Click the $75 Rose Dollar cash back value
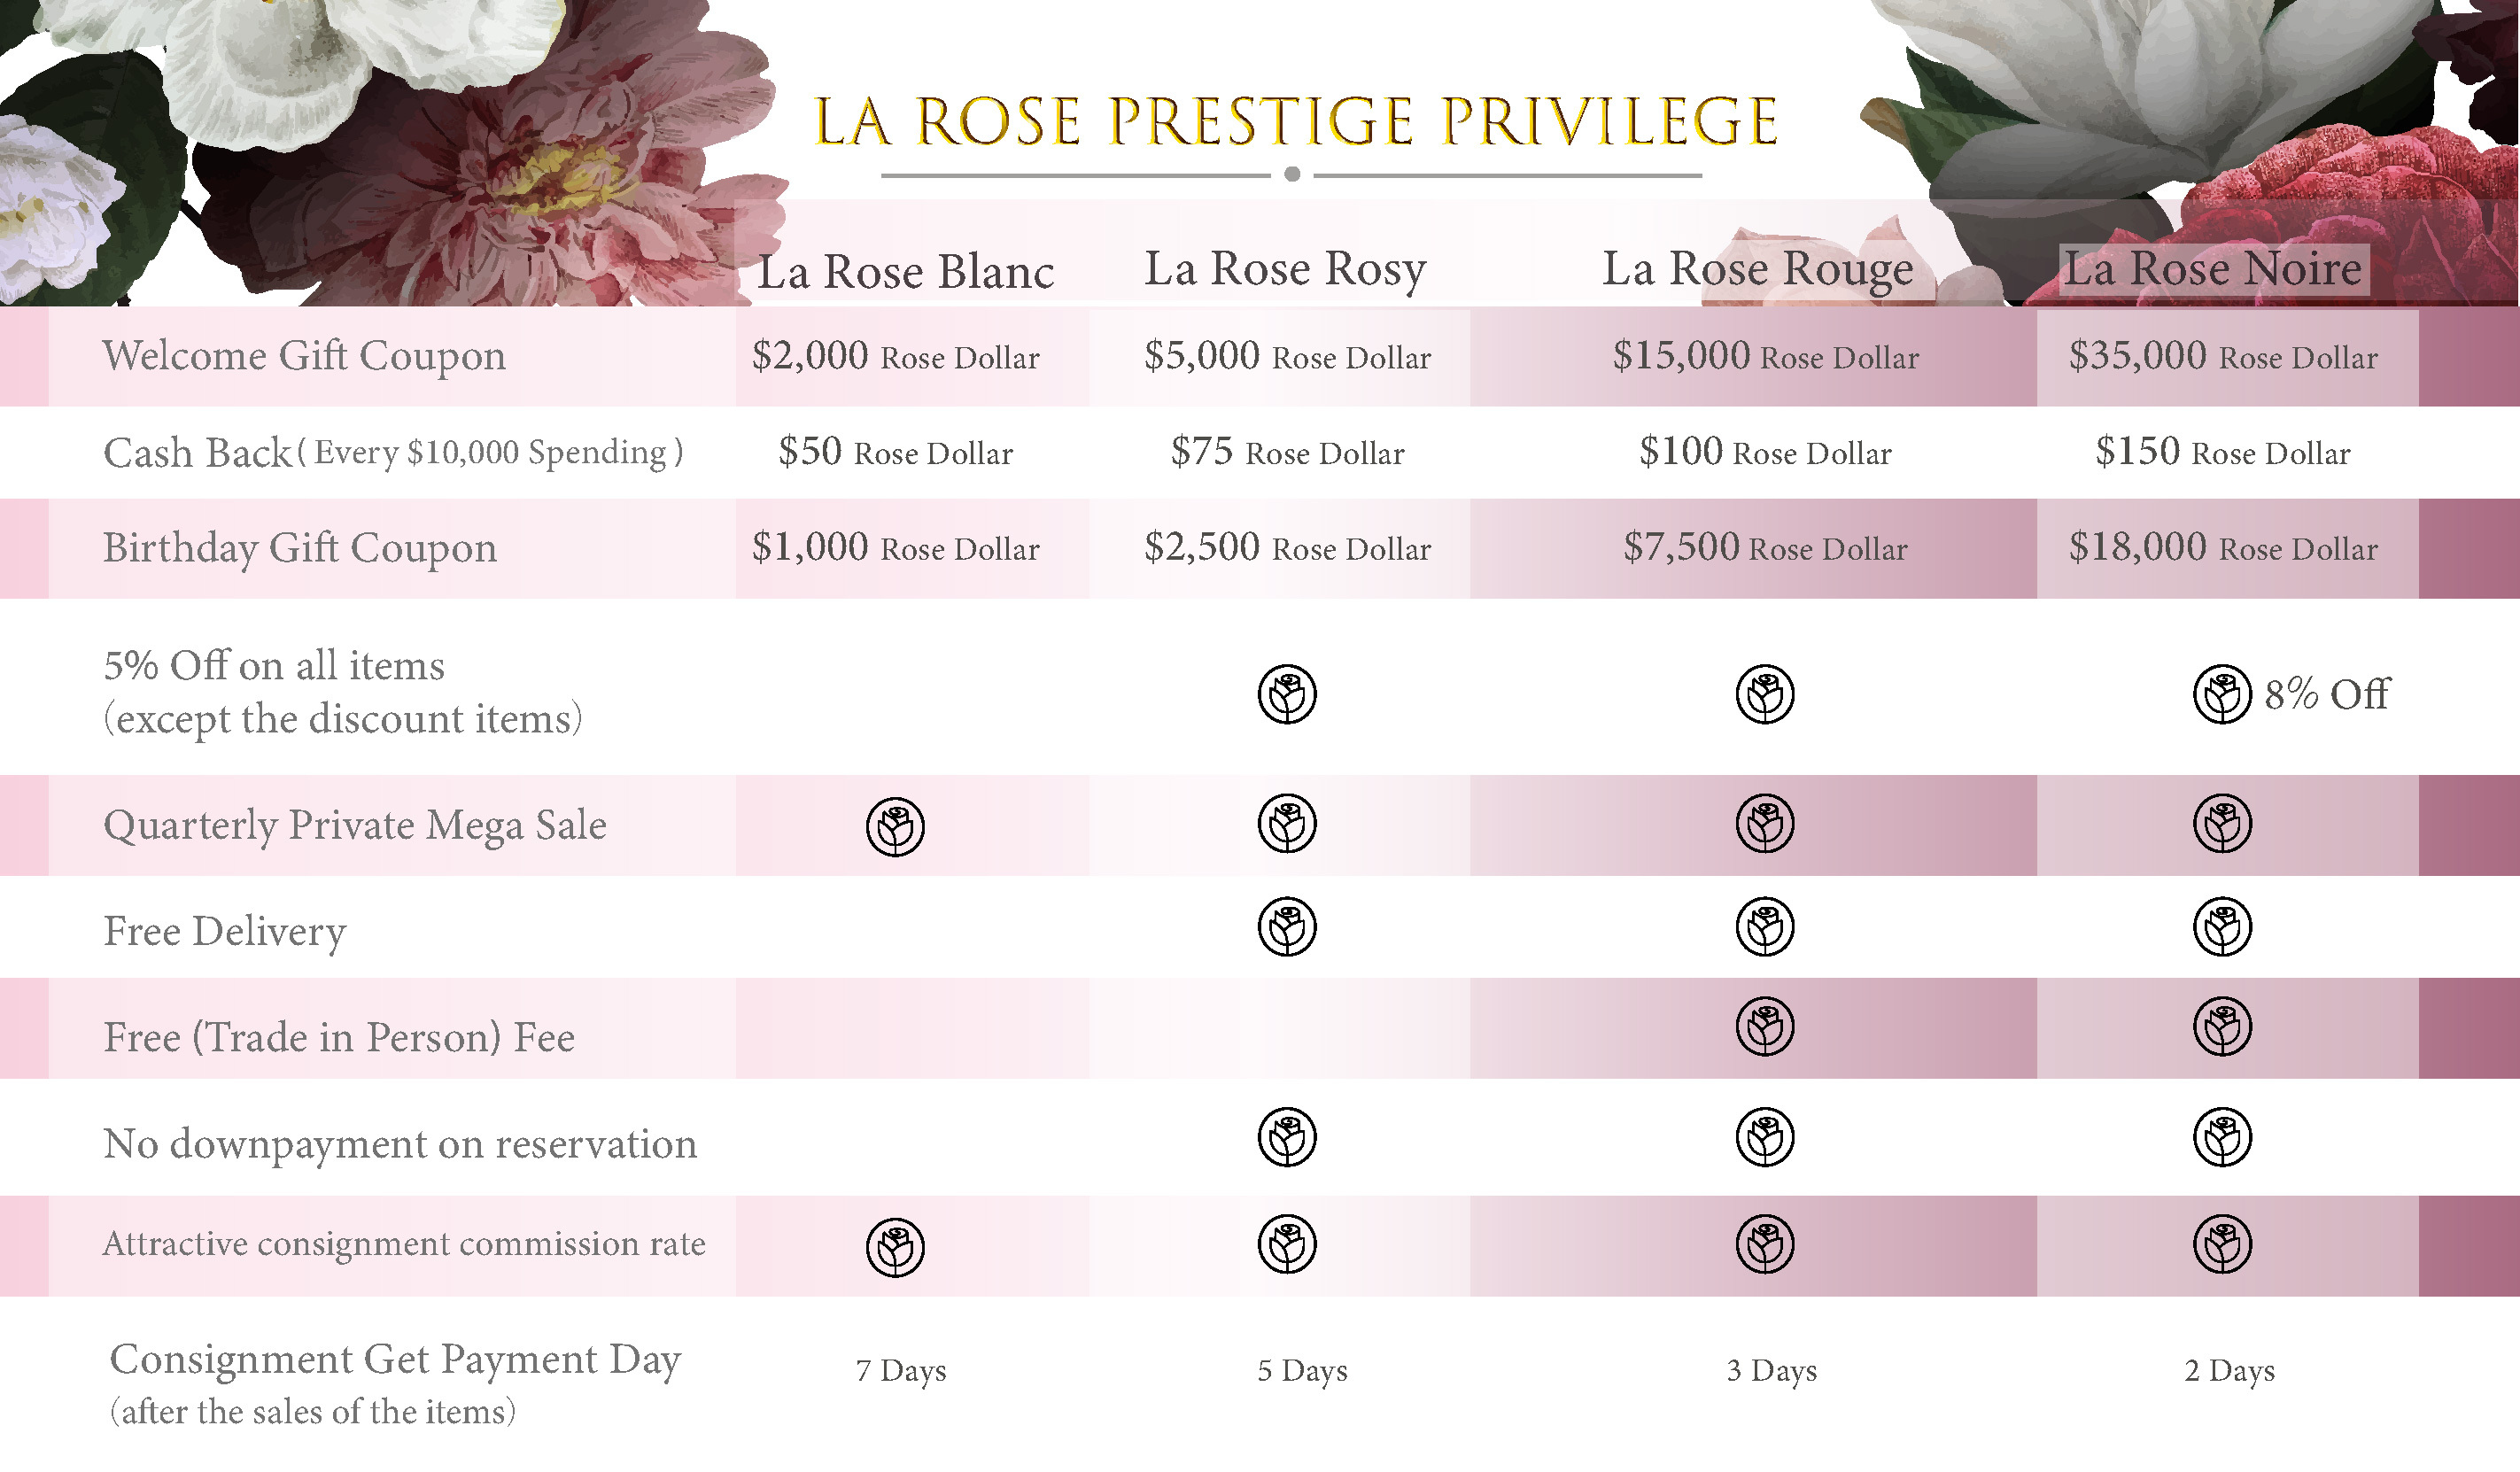Screen dimensions: 2520x1472 [x=1287, y=452]
